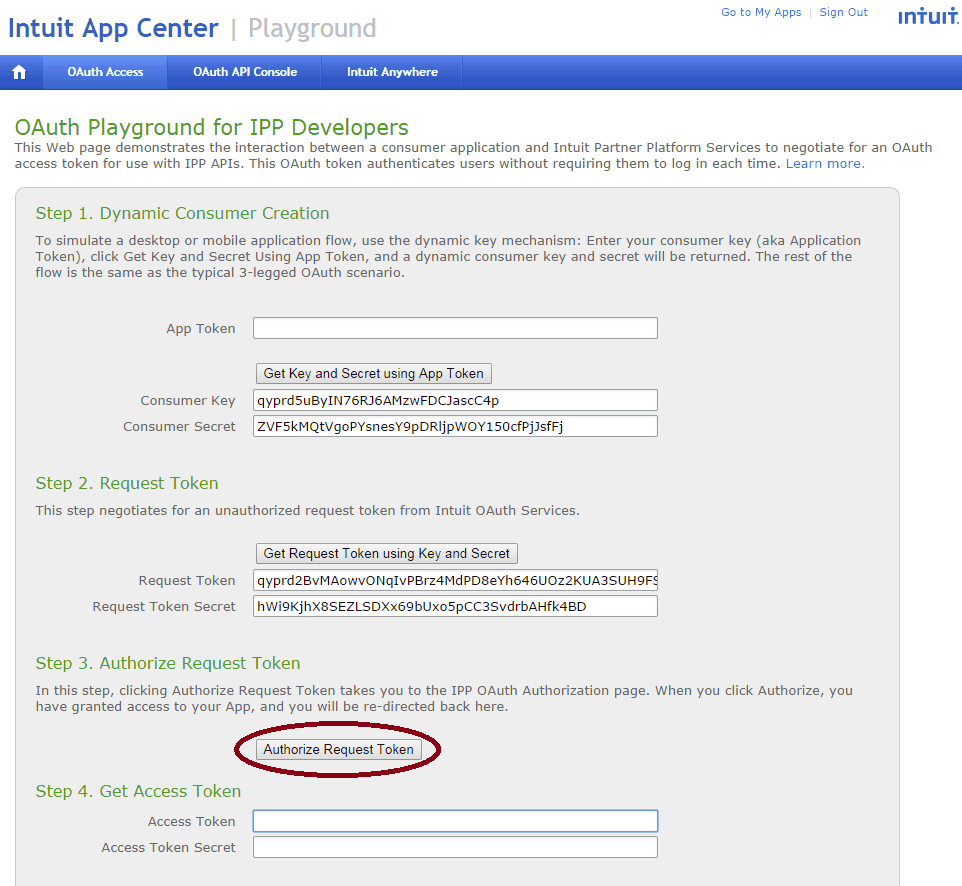Click the Consumer Key label

[x=188, y=401]
